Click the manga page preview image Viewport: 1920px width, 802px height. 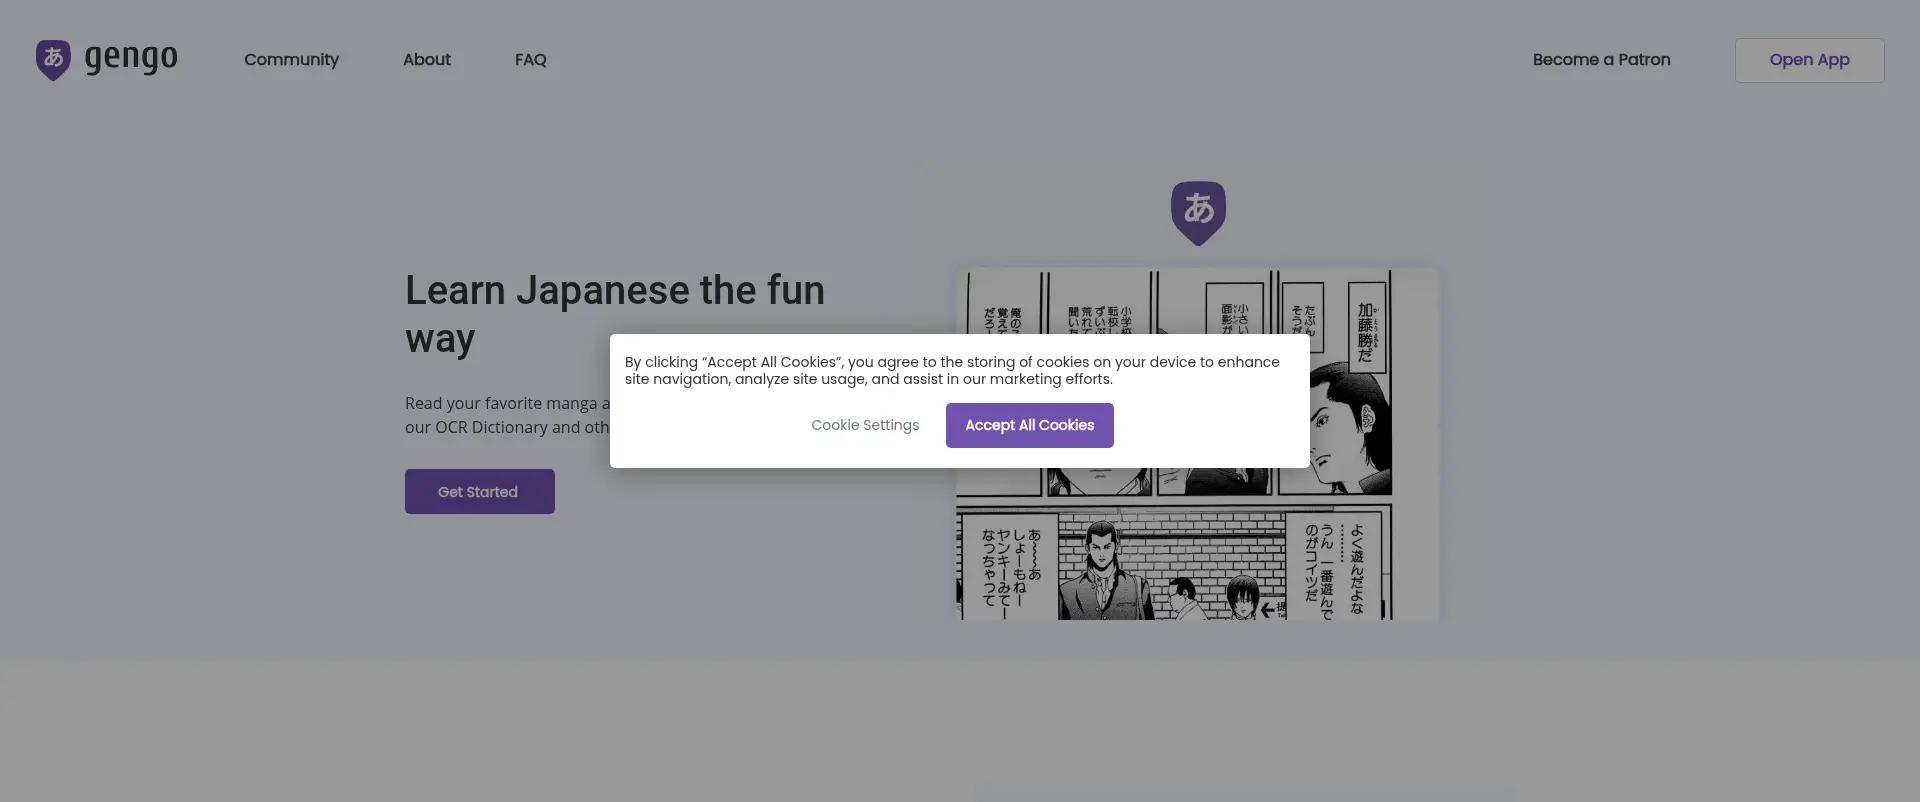coord(1197,444)
